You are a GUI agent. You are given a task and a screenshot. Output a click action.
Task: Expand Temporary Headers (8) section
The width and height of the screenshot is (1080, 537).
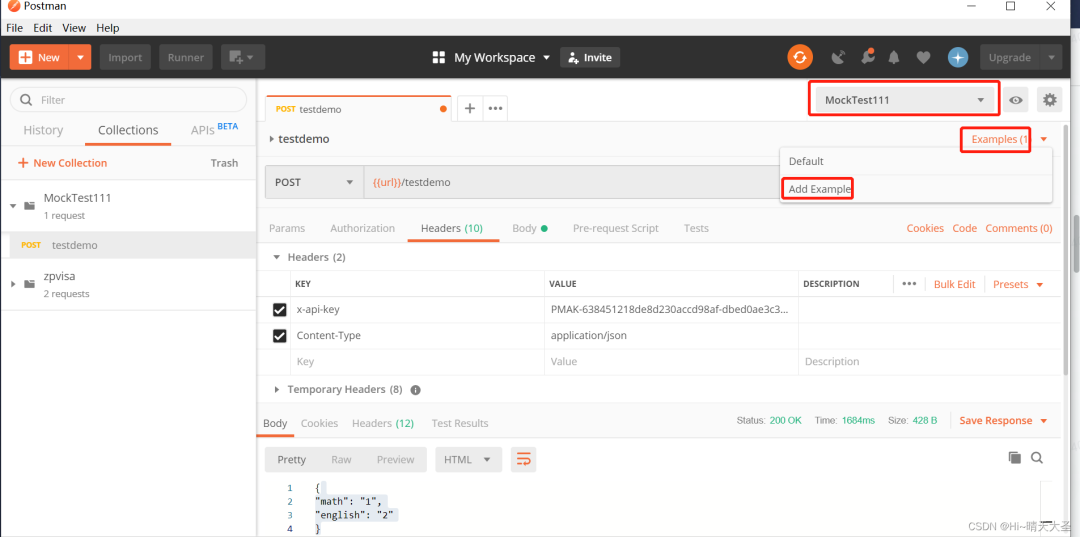[x=277, y=390]
